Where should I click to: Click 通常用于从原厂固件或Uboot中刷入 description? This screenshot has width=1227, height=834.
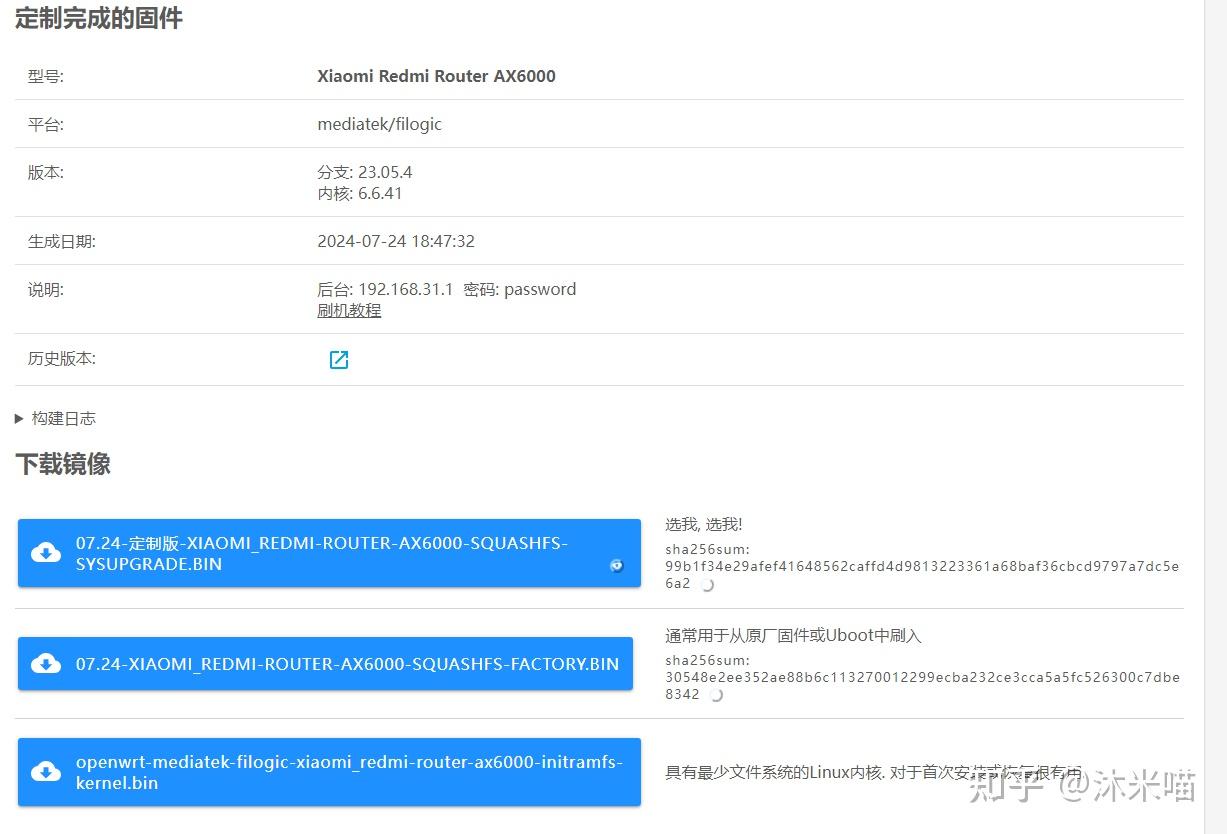pyautogui.click(x=793, y=635)
